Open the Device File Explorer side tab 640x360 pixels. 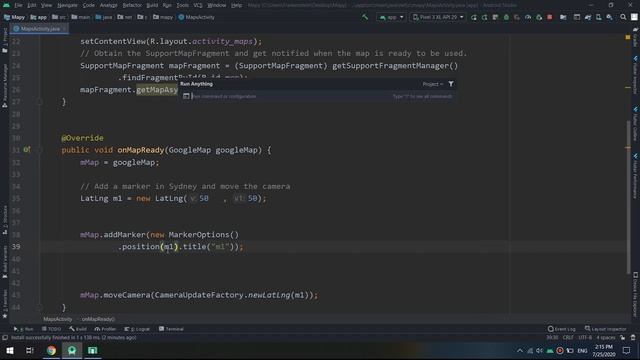(636, 294)
